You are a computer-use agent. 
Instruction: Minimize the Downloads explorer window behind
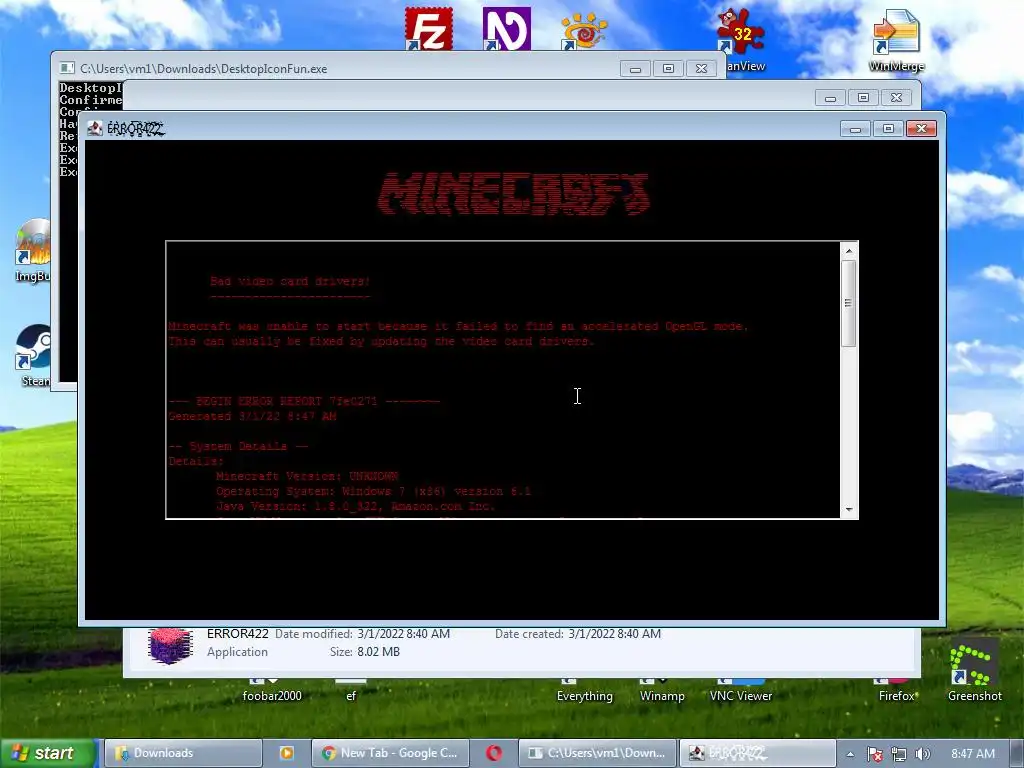coord(830,98)
